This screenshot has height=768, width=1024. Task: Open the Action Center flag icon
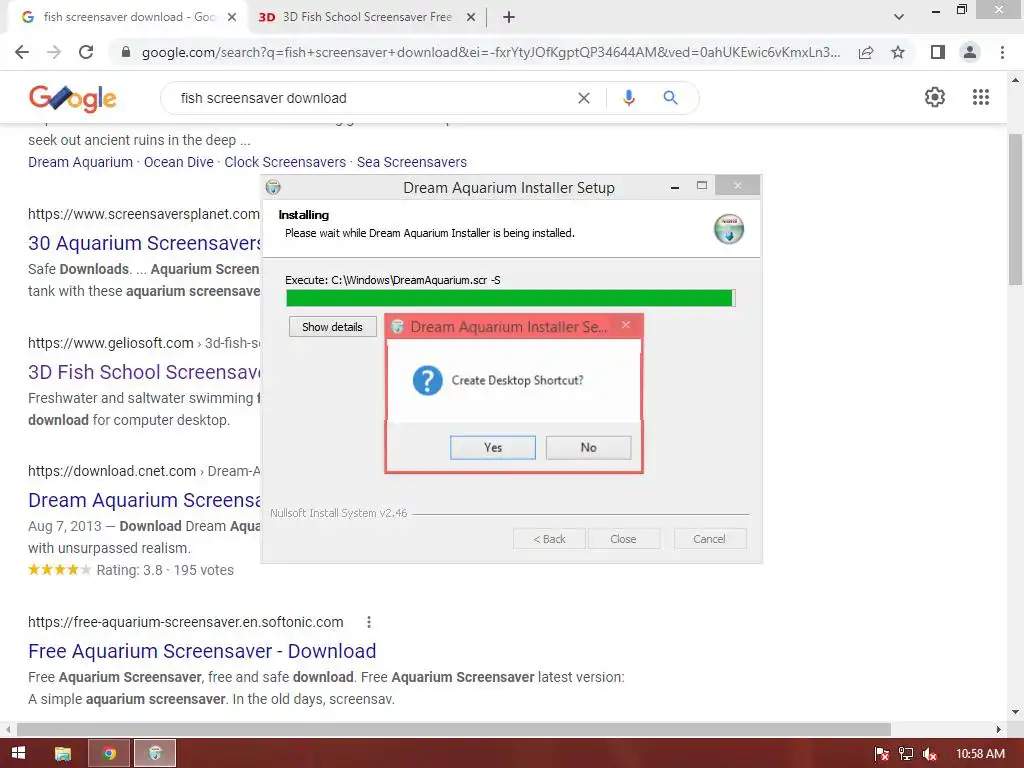[x=882, y=754]
